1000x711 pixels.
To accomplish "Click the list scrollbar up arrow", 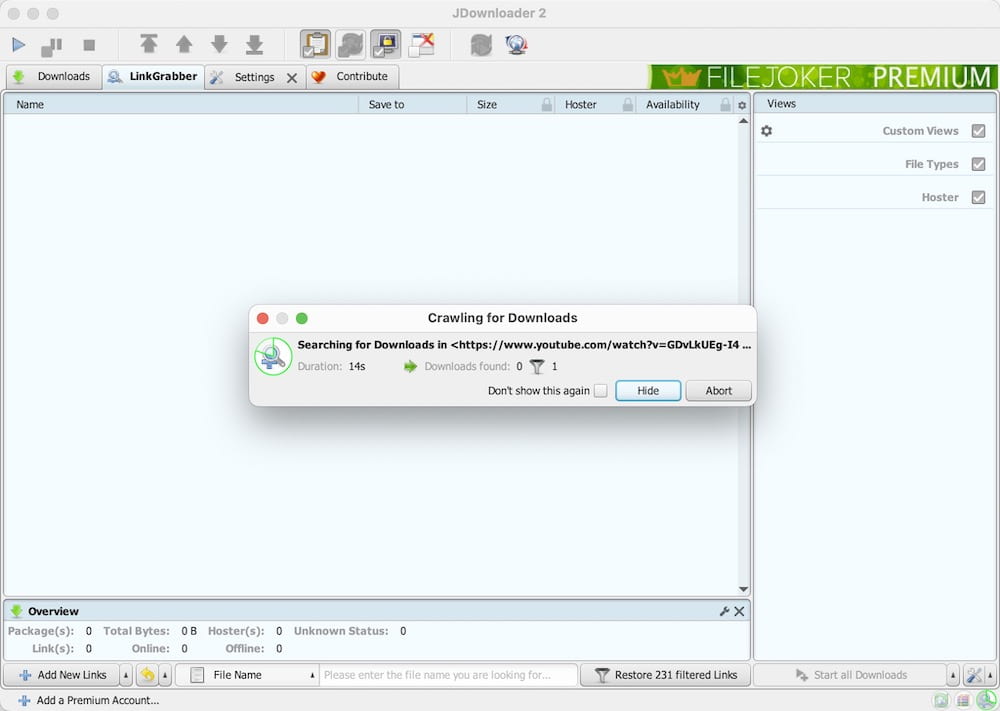I will point(743,121).
